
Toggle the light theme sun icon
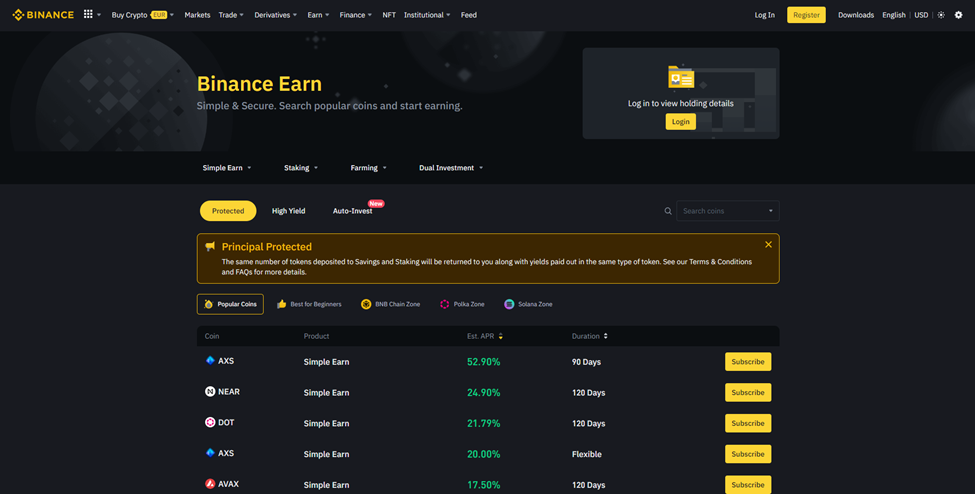pyautogui.click(x=941, y=15)
